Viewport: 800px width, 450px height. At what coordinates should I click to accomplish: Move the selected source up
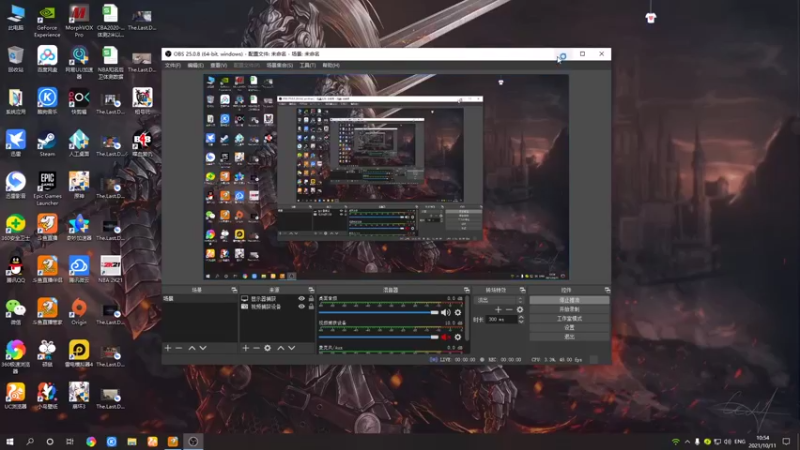point(281,348)
